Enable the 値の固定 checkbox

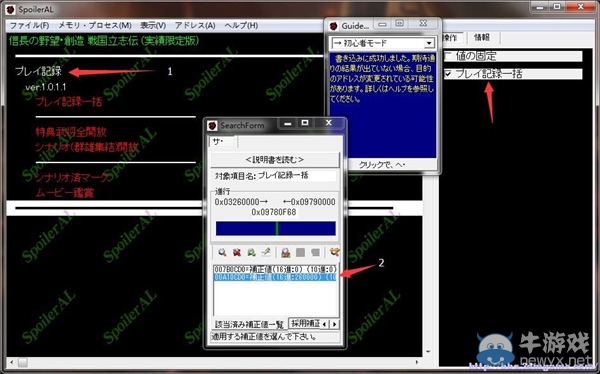(x=448, y=56)
